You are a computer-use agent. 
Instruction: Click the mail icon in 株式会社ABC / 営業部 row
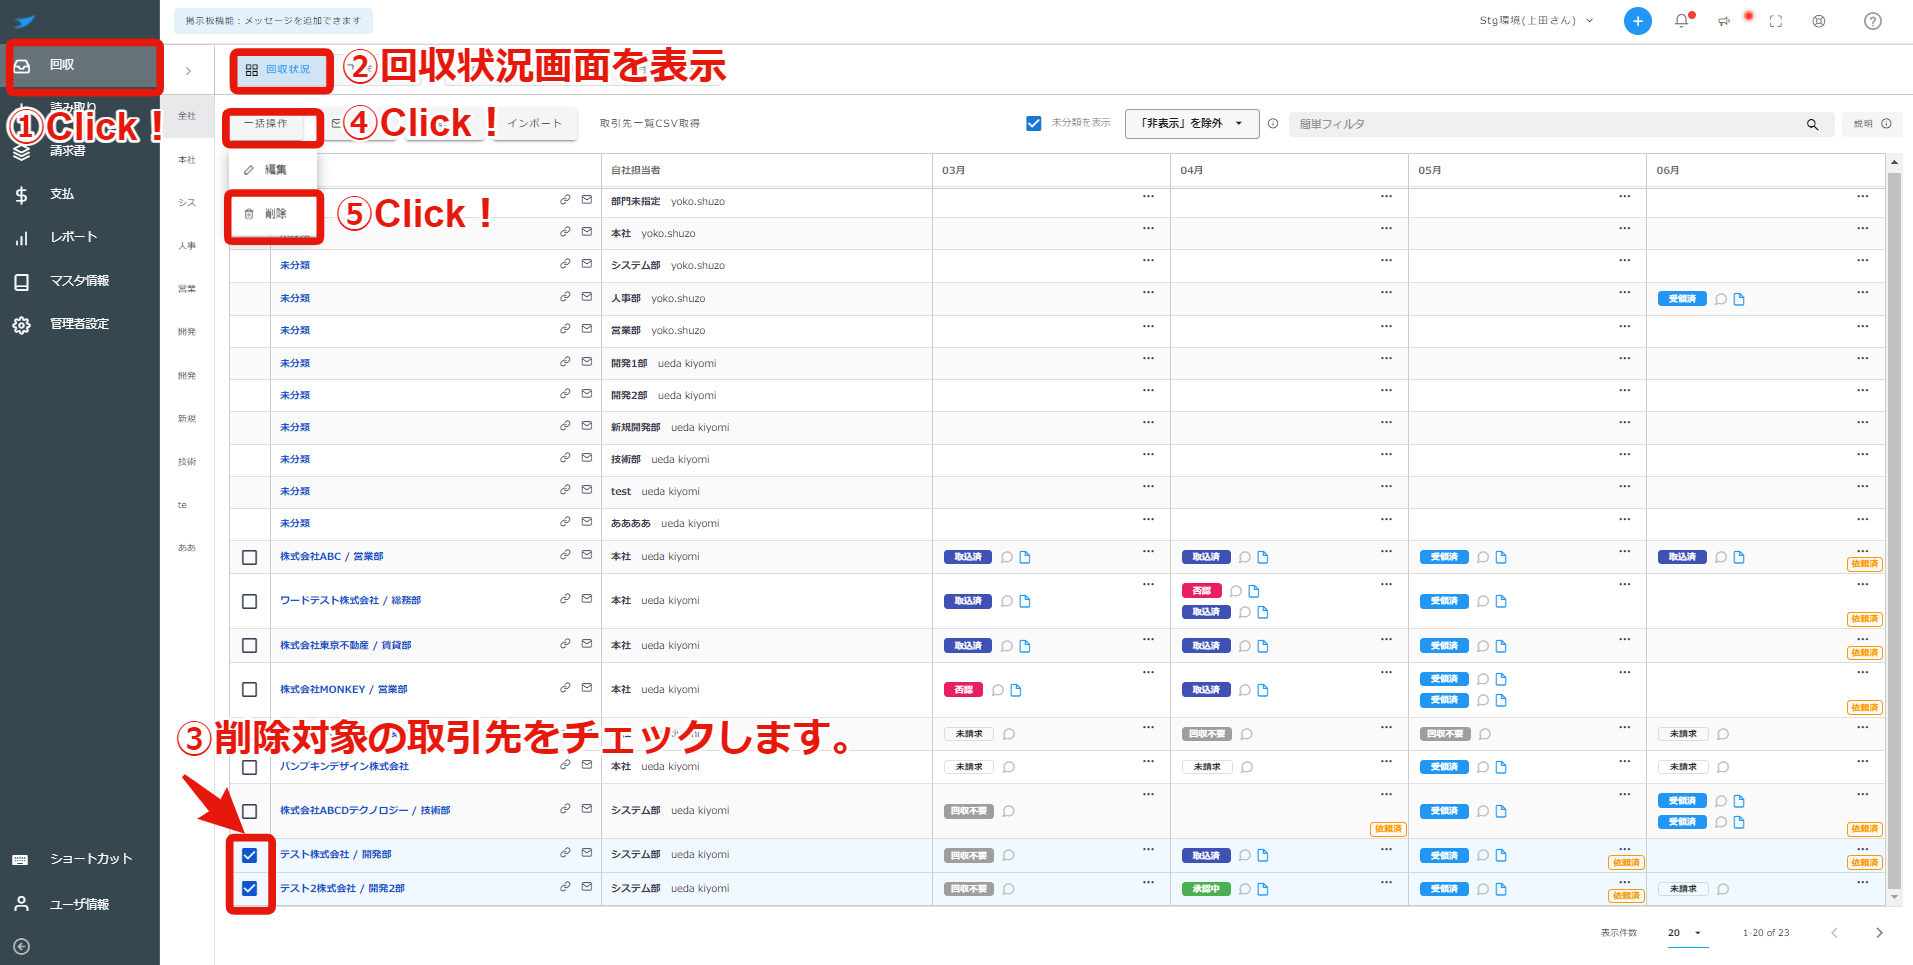587,555
